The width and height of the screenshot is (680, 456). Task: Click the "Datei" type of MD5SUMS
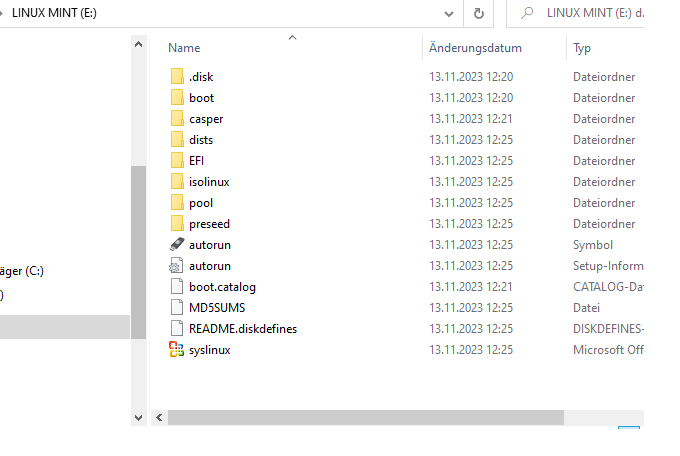[586, 308]
